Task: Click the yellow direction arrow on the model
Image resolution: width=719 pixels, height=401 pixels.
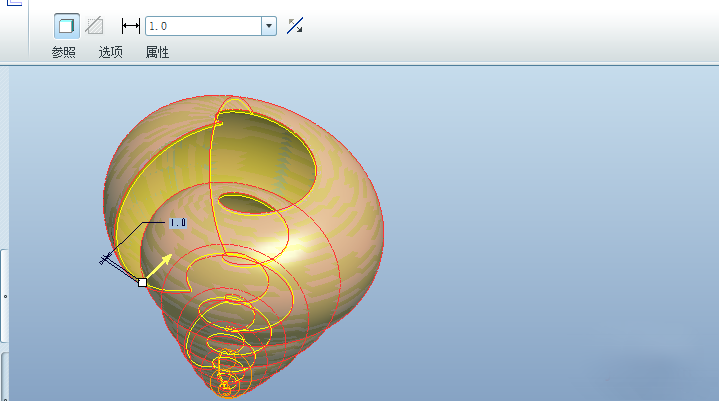Action: pos(163,265)
